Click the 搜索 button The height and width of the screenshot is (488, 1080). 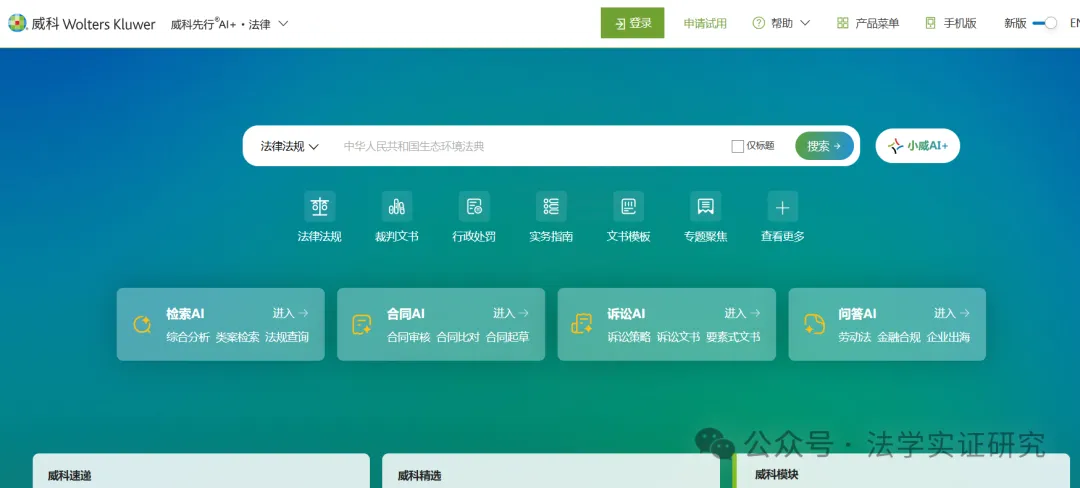click(824, 146)
